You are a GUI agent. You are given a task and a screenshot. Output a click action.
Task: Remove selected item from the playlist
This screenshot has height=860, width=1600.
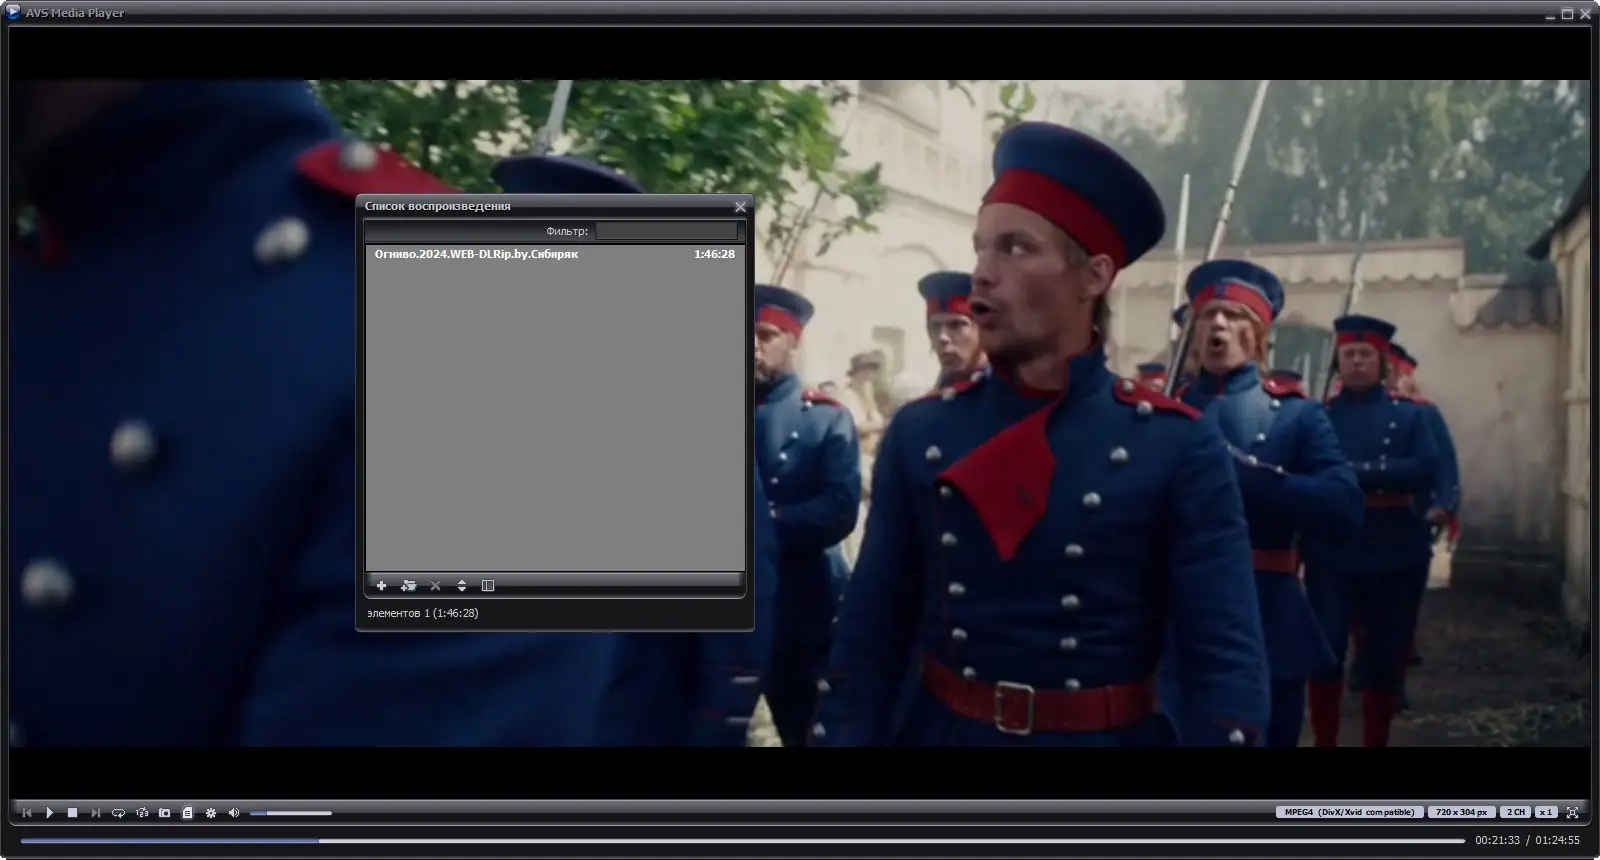(x=435, y=585)
